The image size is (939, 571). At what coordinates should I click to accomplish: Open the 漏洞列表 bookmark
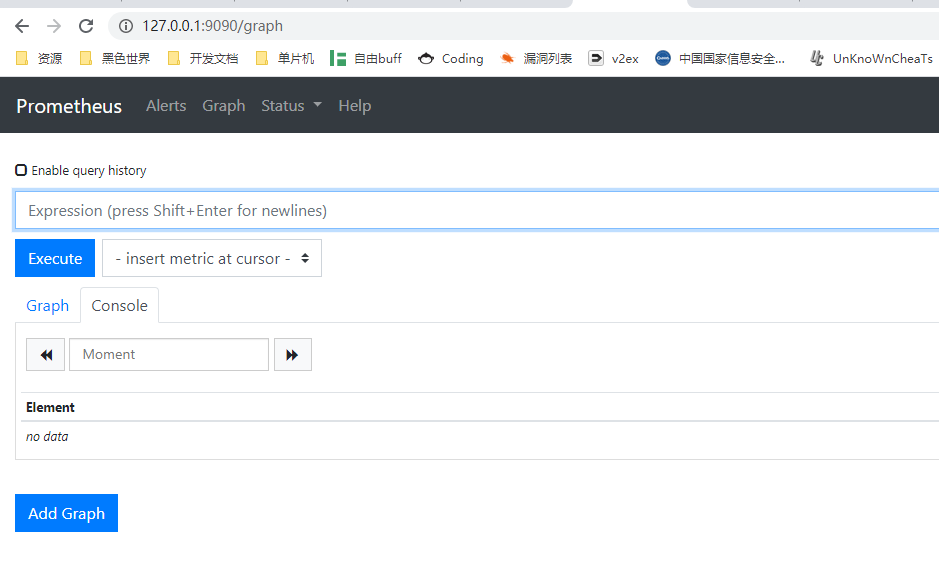coord(536,58)
